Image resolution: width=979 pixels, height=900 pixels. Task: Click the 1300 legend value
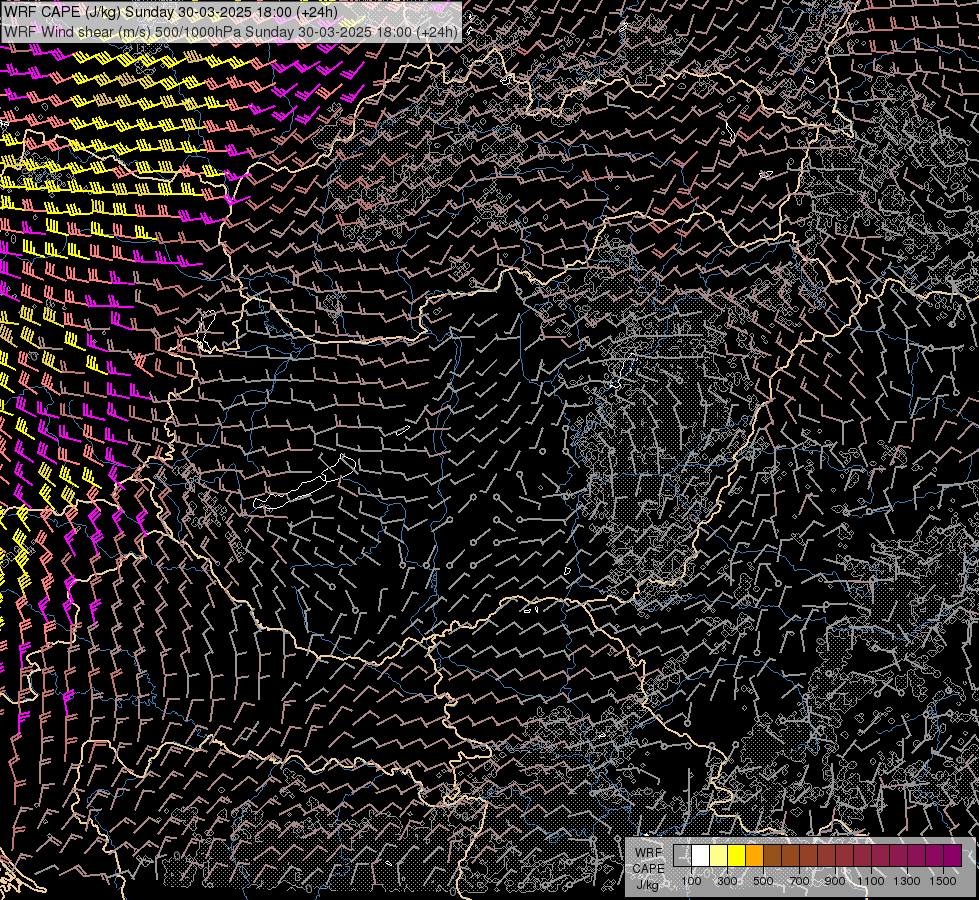point(907,881)
